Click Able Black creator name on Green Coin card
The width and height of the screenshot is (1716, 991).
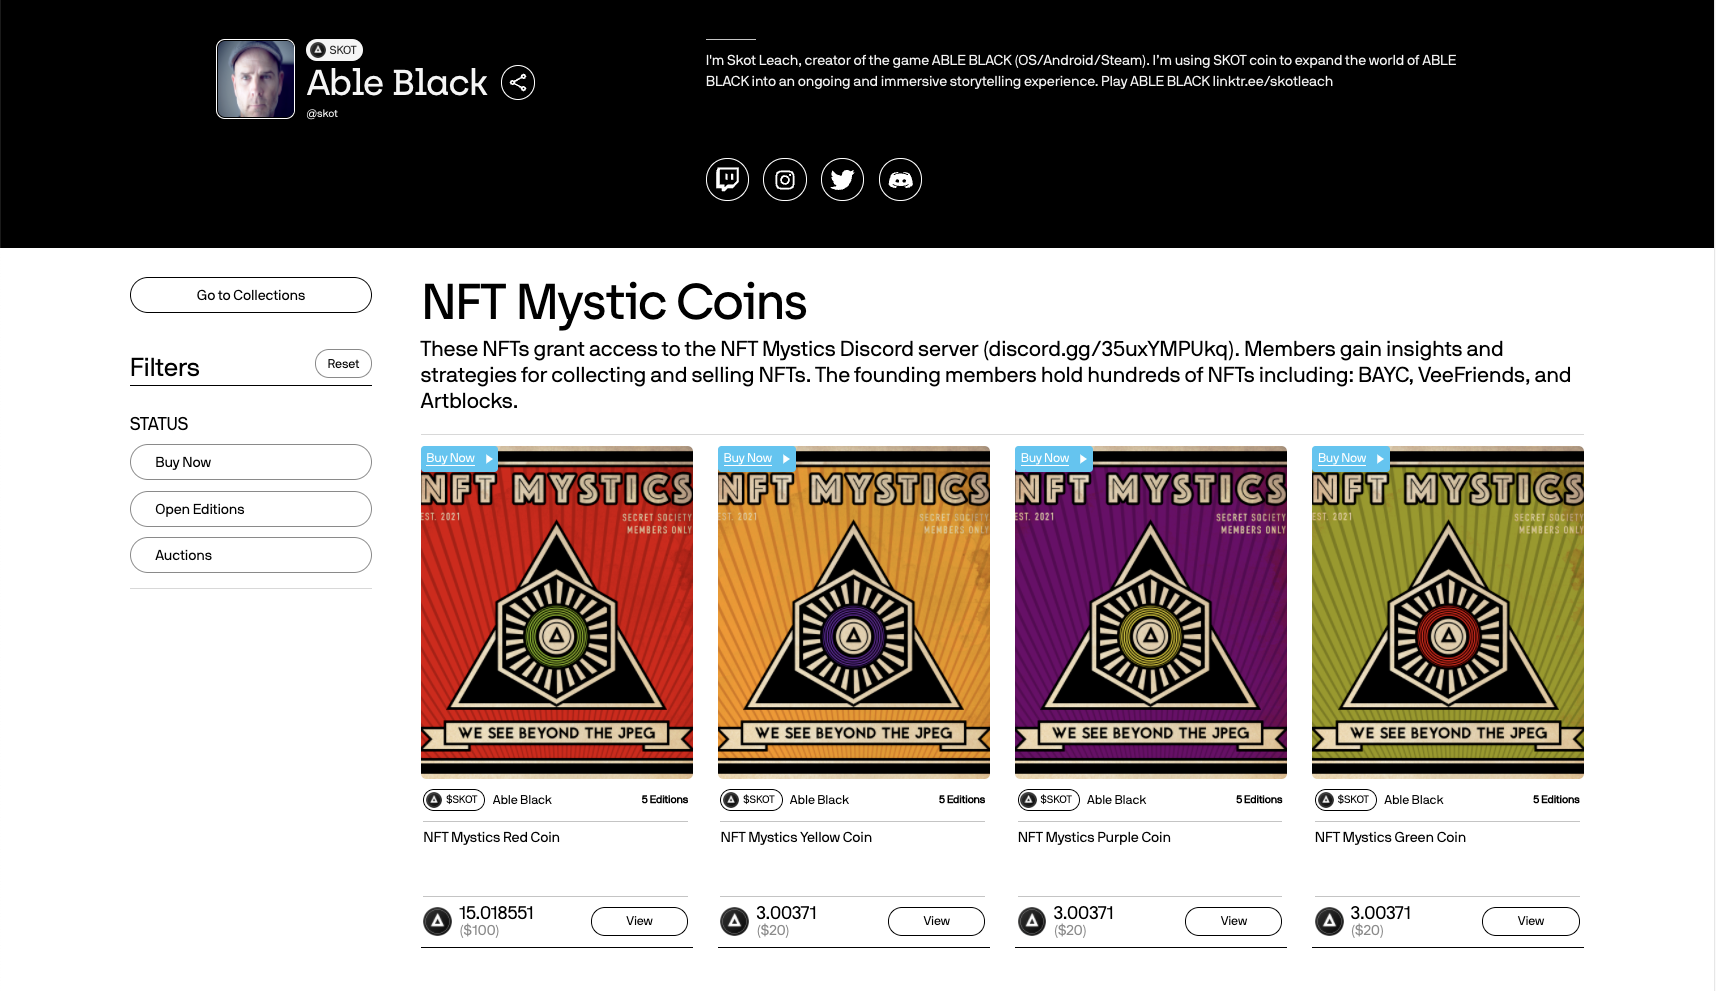tap(1414, 800)
